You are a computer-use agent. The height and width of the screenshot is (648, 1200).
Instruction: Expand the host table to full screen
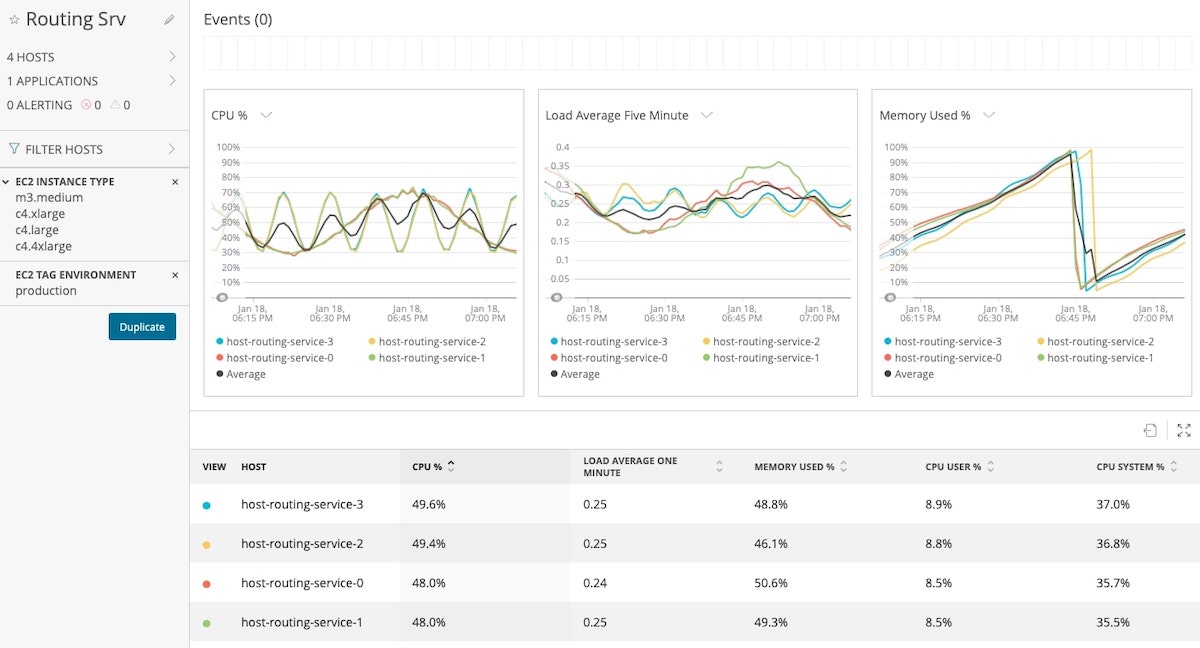(x=1184, y=430)
